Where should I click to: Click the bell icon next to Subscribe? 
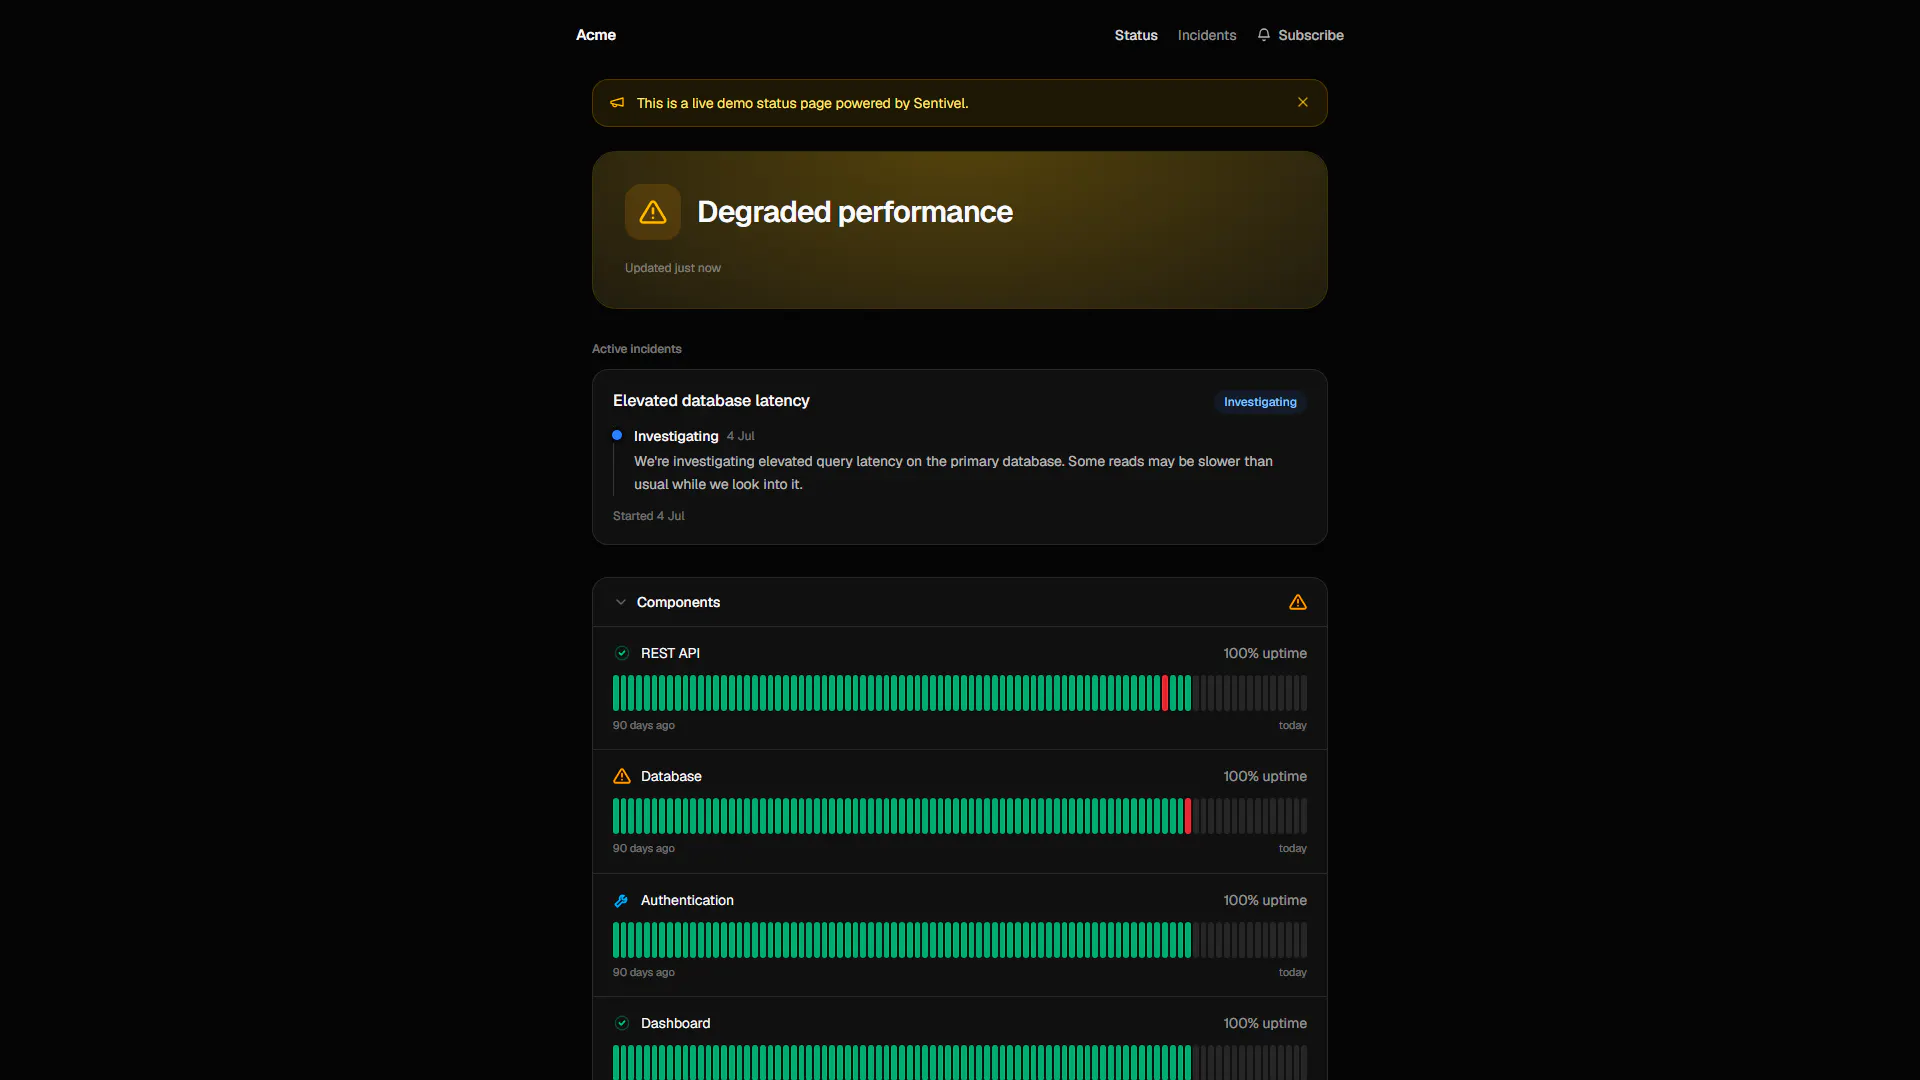click(x=1264, y=35)
